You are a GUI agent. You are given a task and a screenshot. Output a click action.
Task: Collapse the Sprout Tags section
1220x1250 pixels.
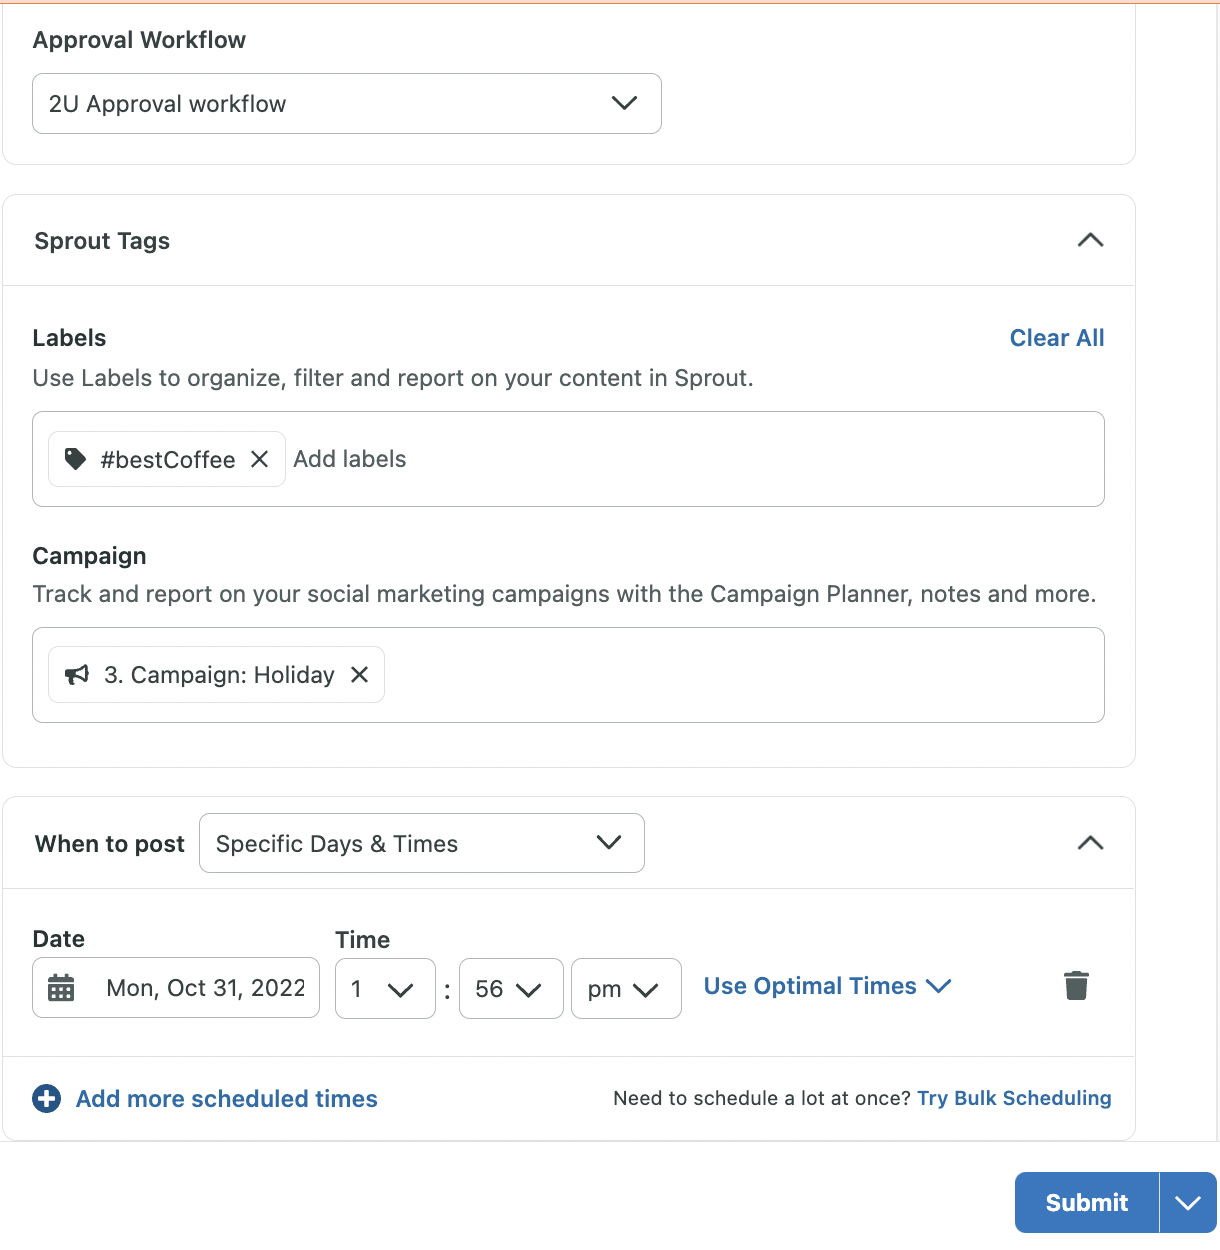(1090, 240)
